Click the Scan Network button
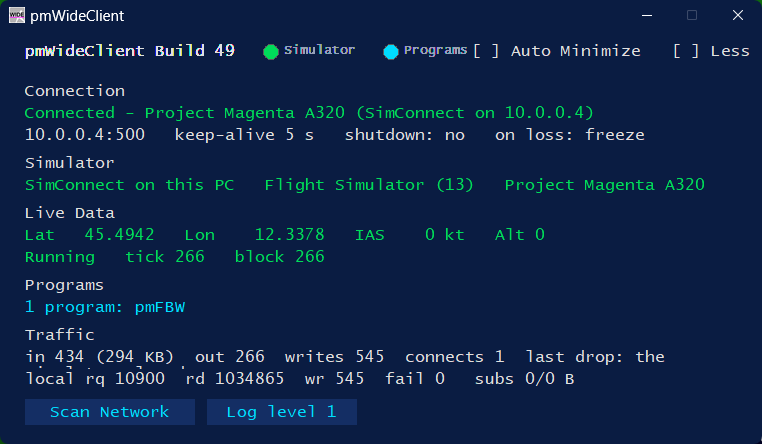The height and width of the screenshot is (444, 762). [x=110, y=412]
